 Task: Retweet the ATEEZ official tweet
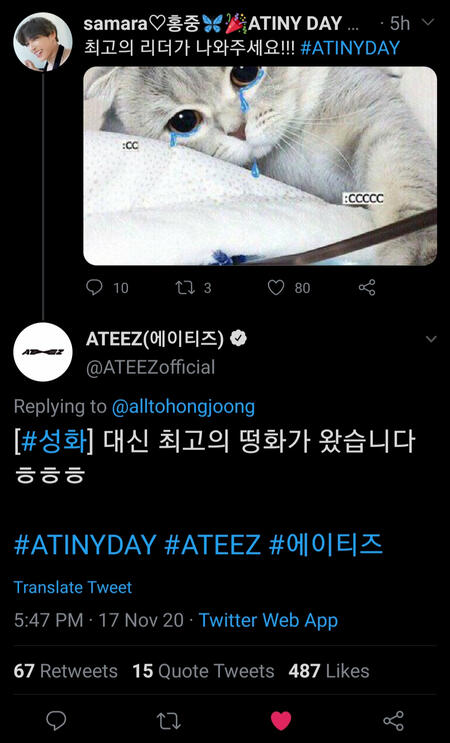coord(168,721)
